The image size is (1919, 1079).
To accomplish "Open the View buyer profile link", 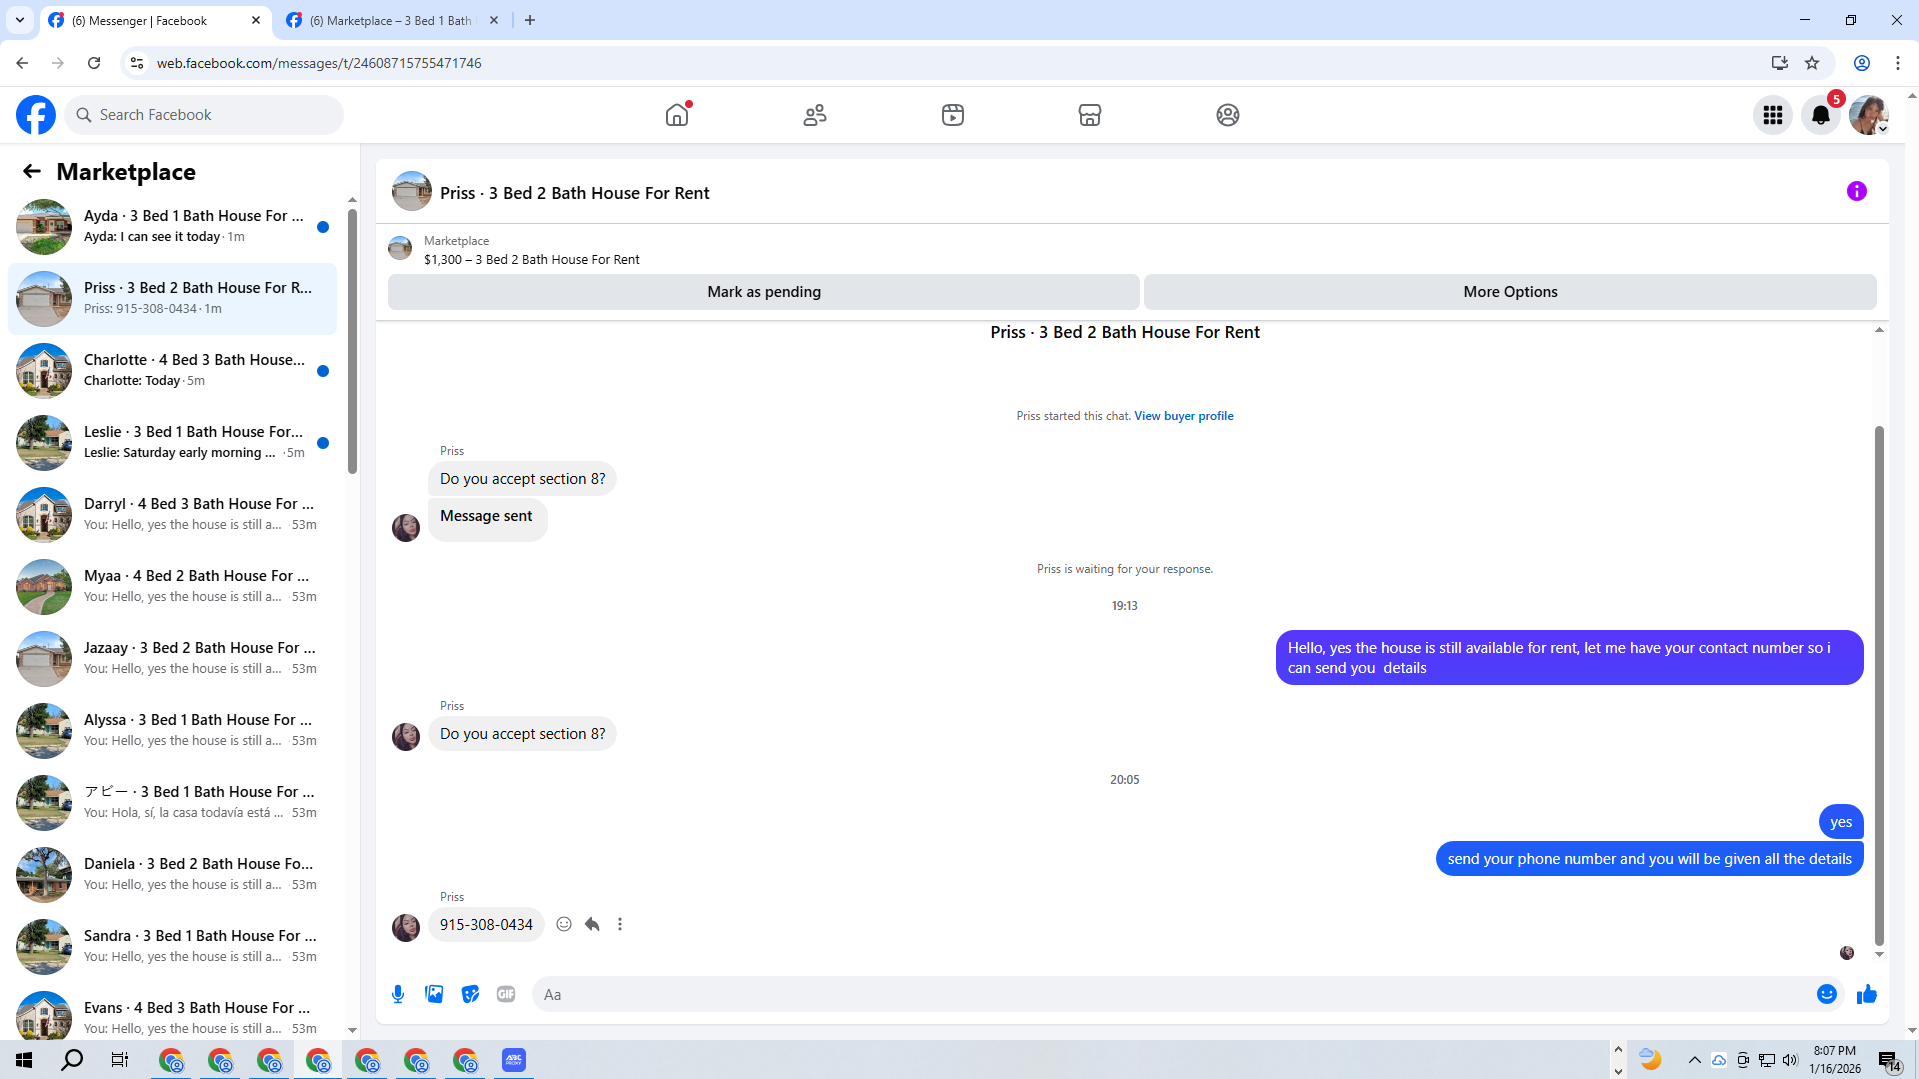I will click(1184, 416).
